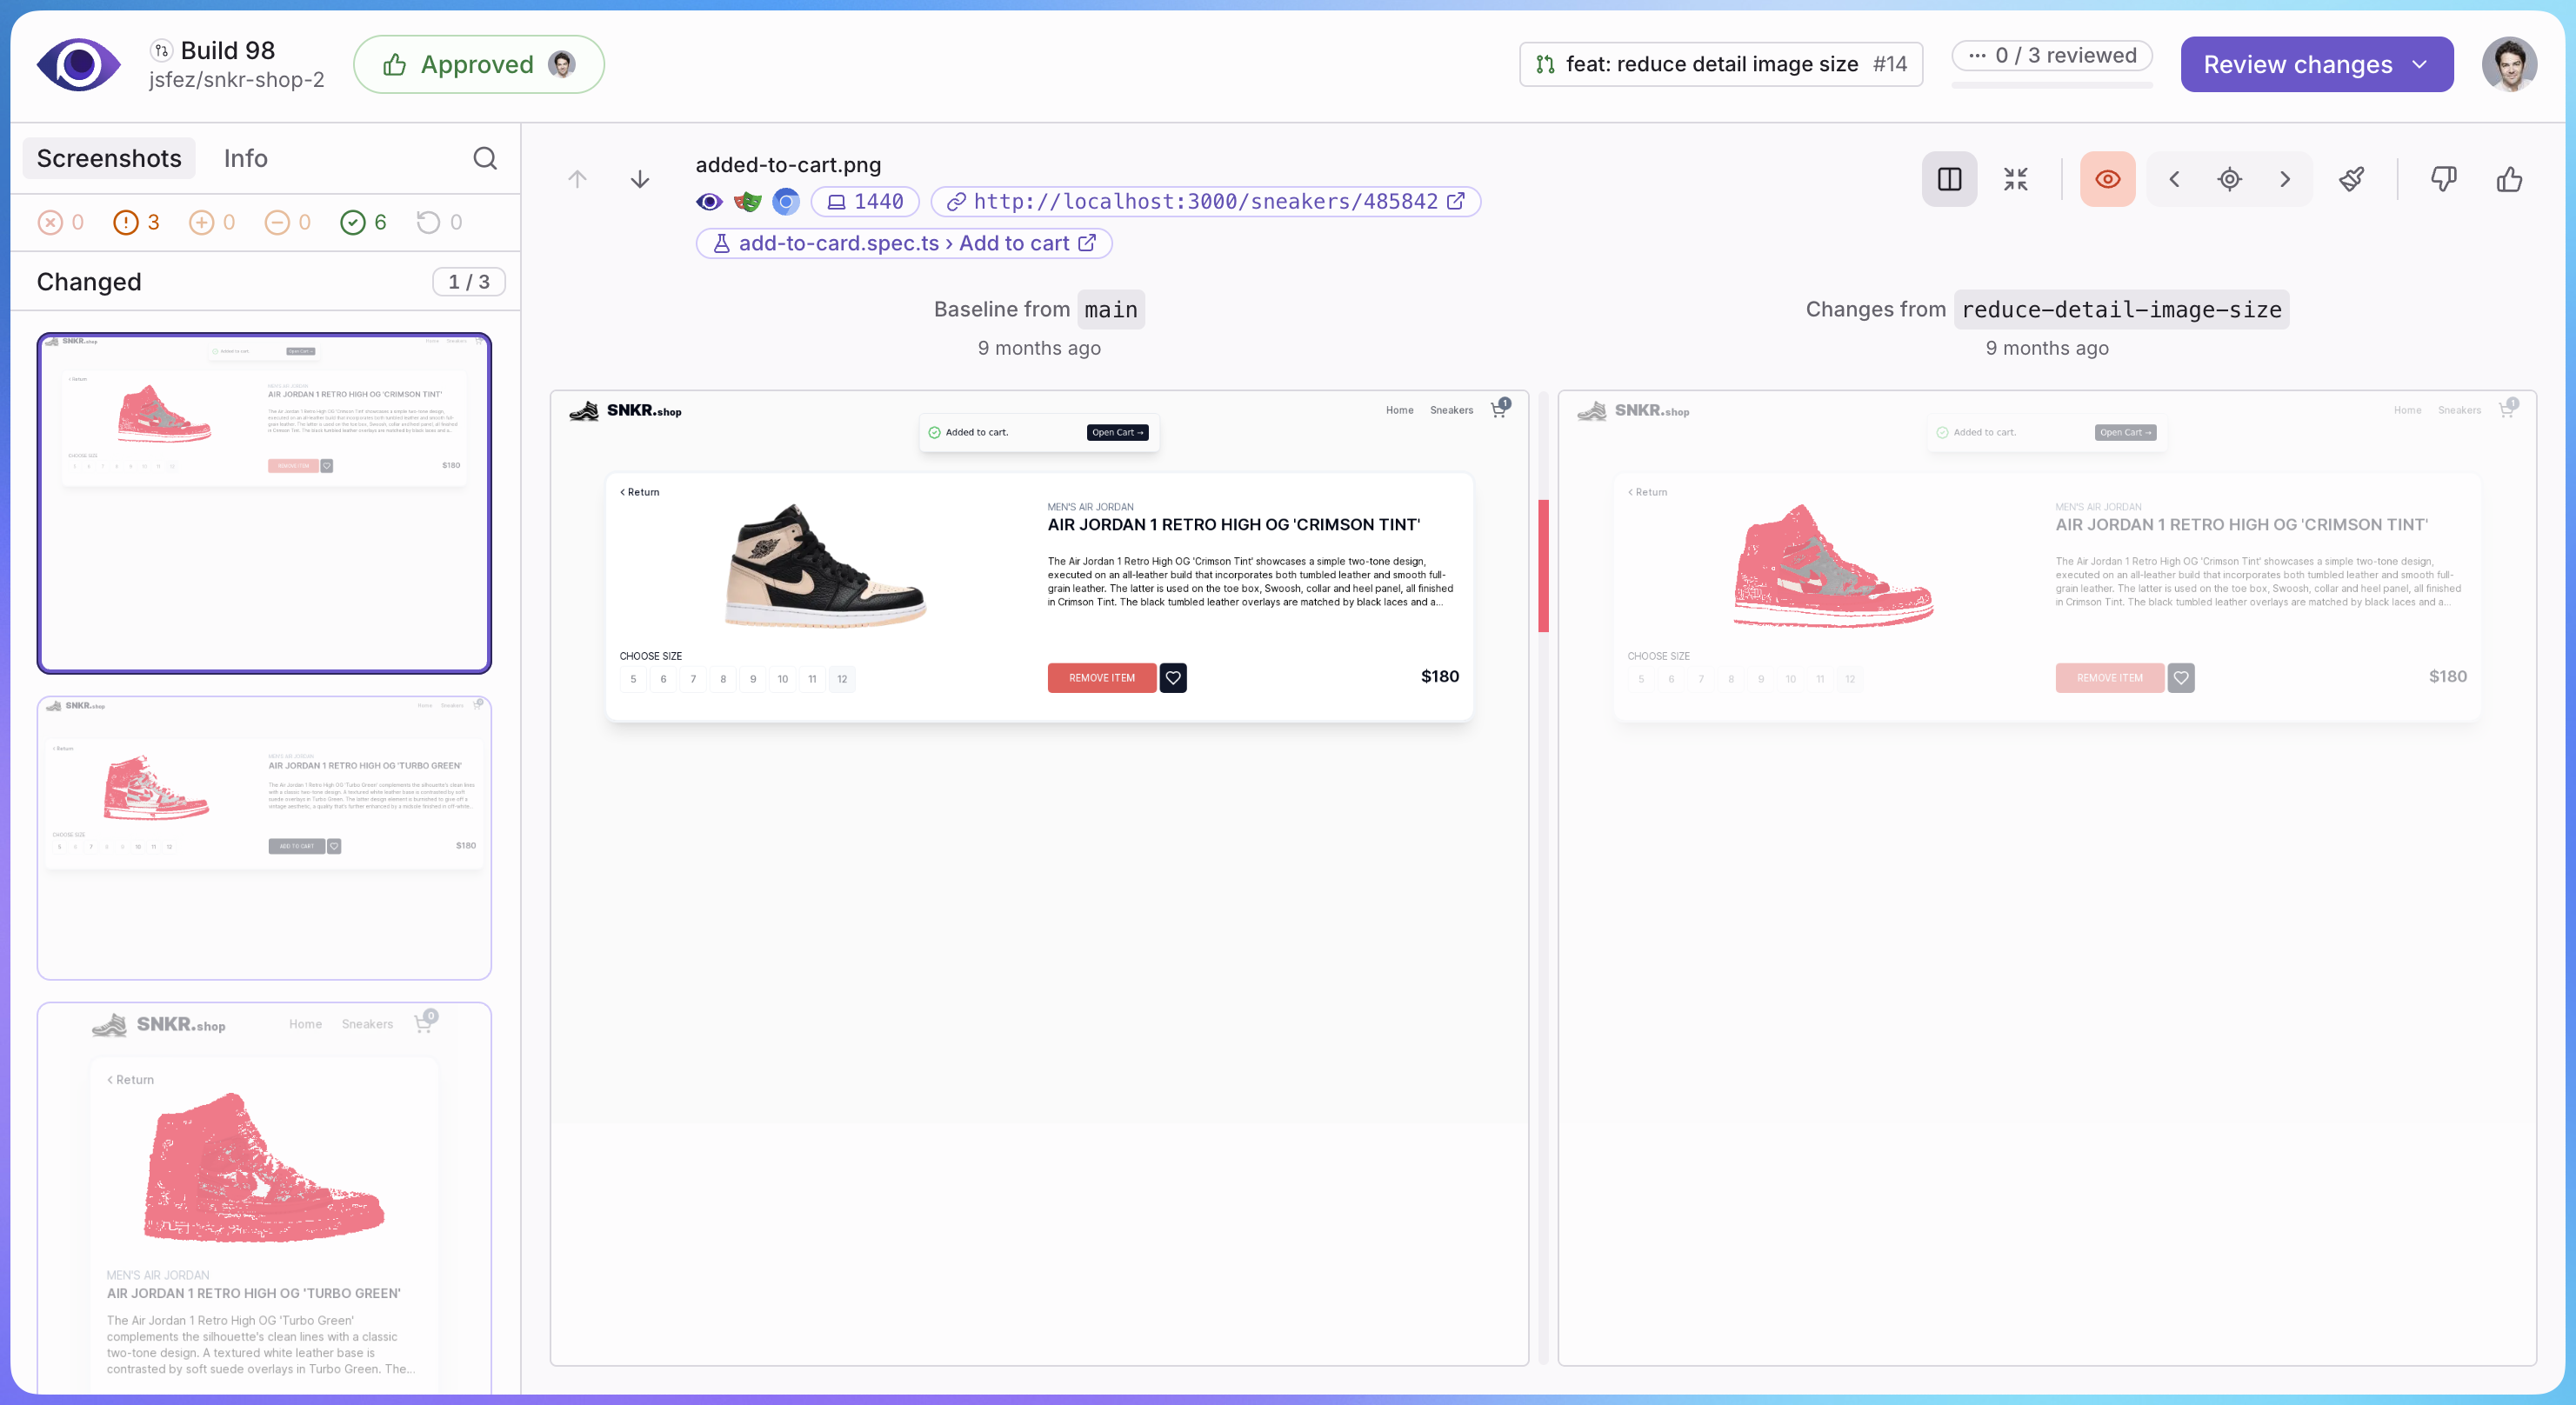Go to next change chevron
The width and height of the screenshot is (2576, 1405).
click(x=2285, y=180)
